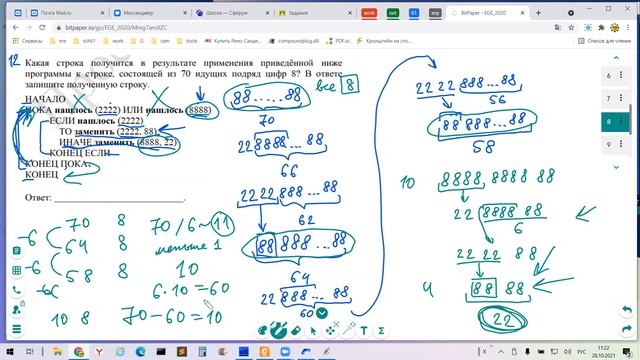This screenshot has height=360, width=640.
Task: Open the BitPaper color palette tool
Action: pos(262,330)
